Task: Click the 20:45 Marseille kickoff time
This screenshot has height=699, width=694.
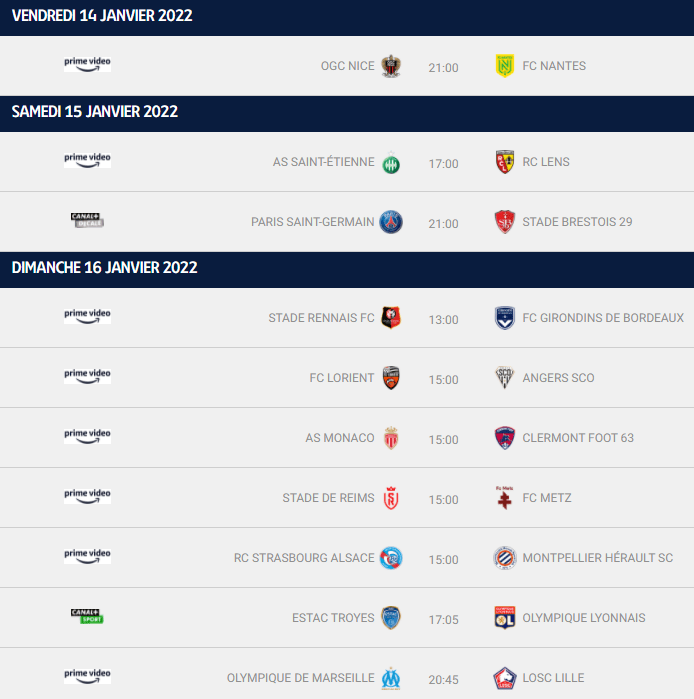Action: click(443, 680)
